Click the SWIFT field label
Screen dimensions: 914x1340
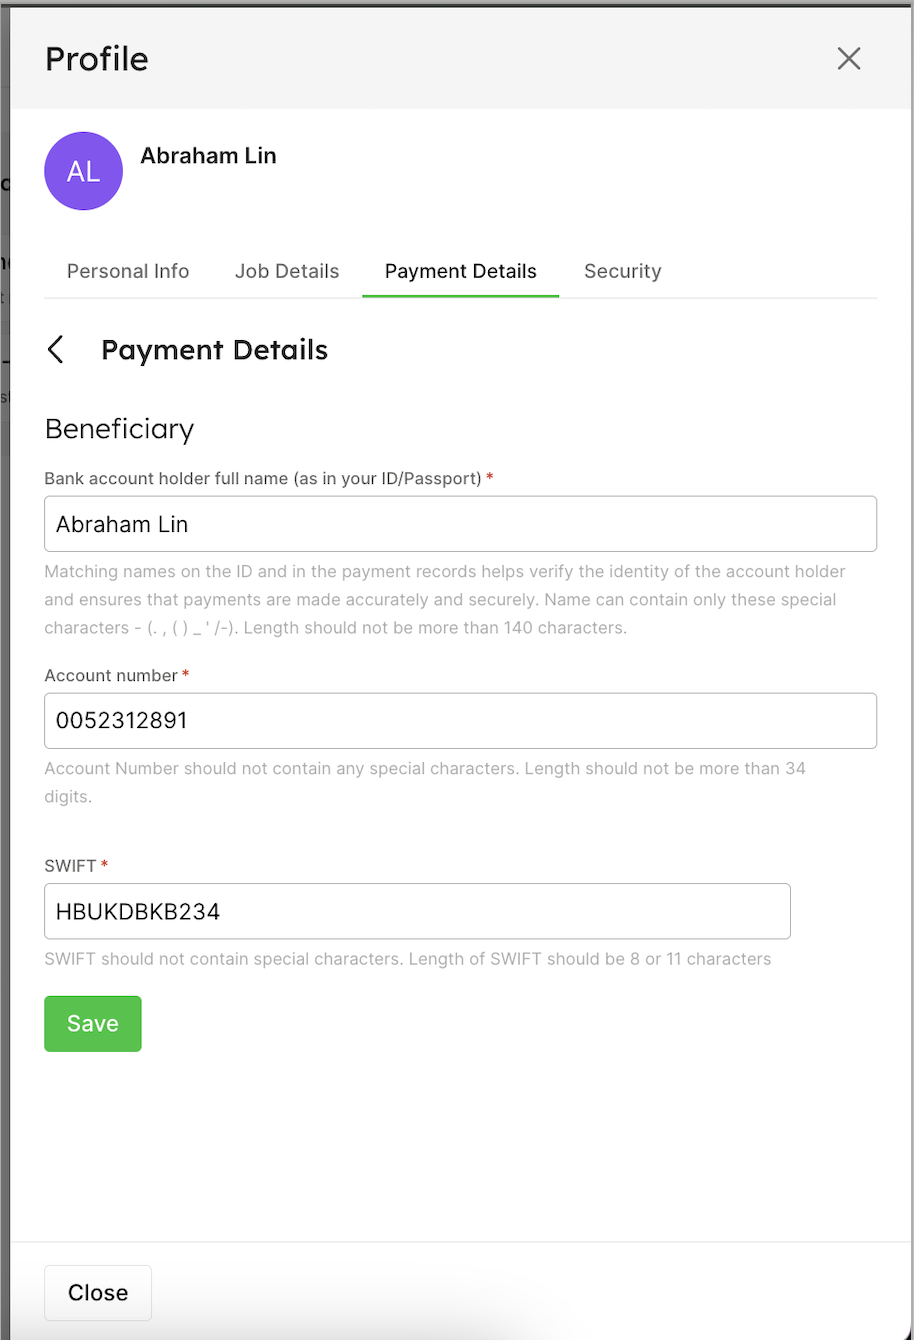70,865
